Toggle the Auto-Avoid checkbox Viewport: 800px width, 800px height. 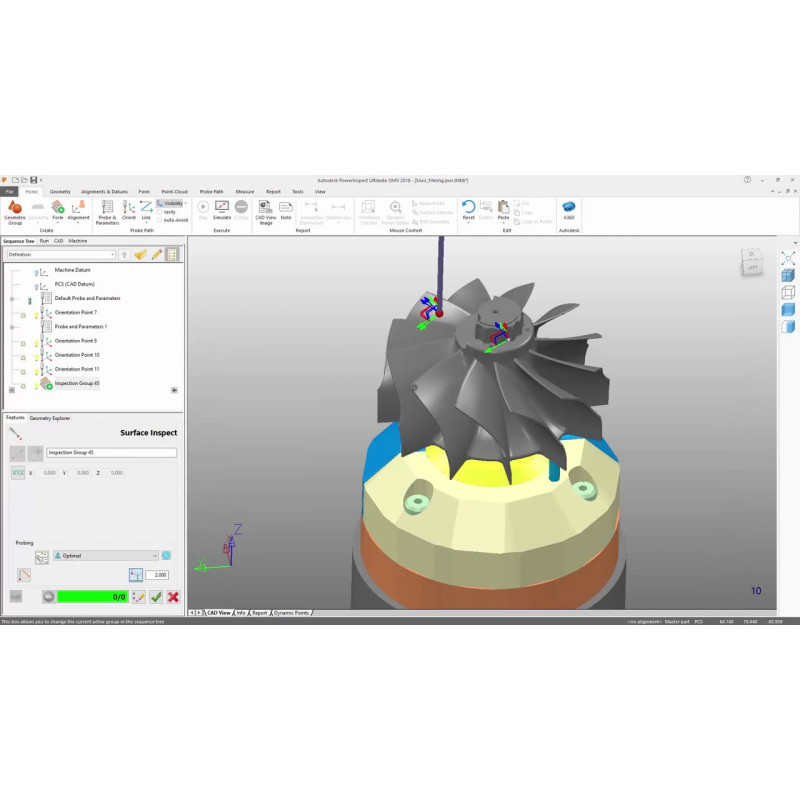tap(160, 220)
